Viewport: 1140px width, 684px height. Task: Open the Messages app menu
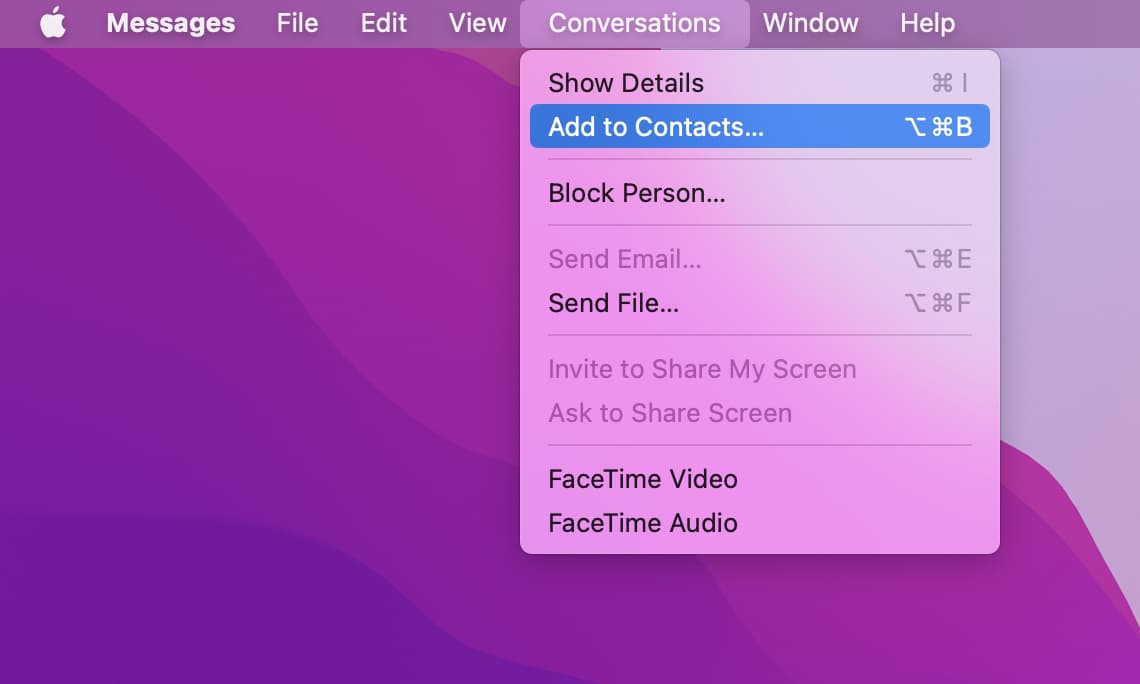tap(171, 23)
